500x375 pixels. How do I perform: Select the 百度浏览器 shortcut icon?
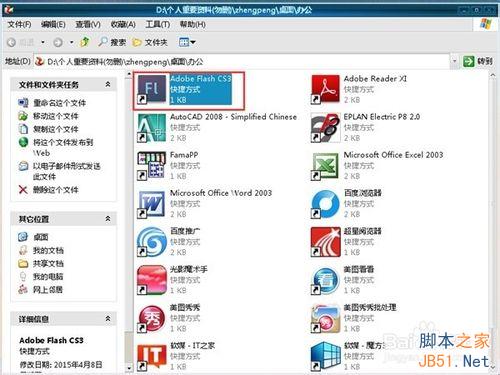pyautogui.click(x=325, y=204)
